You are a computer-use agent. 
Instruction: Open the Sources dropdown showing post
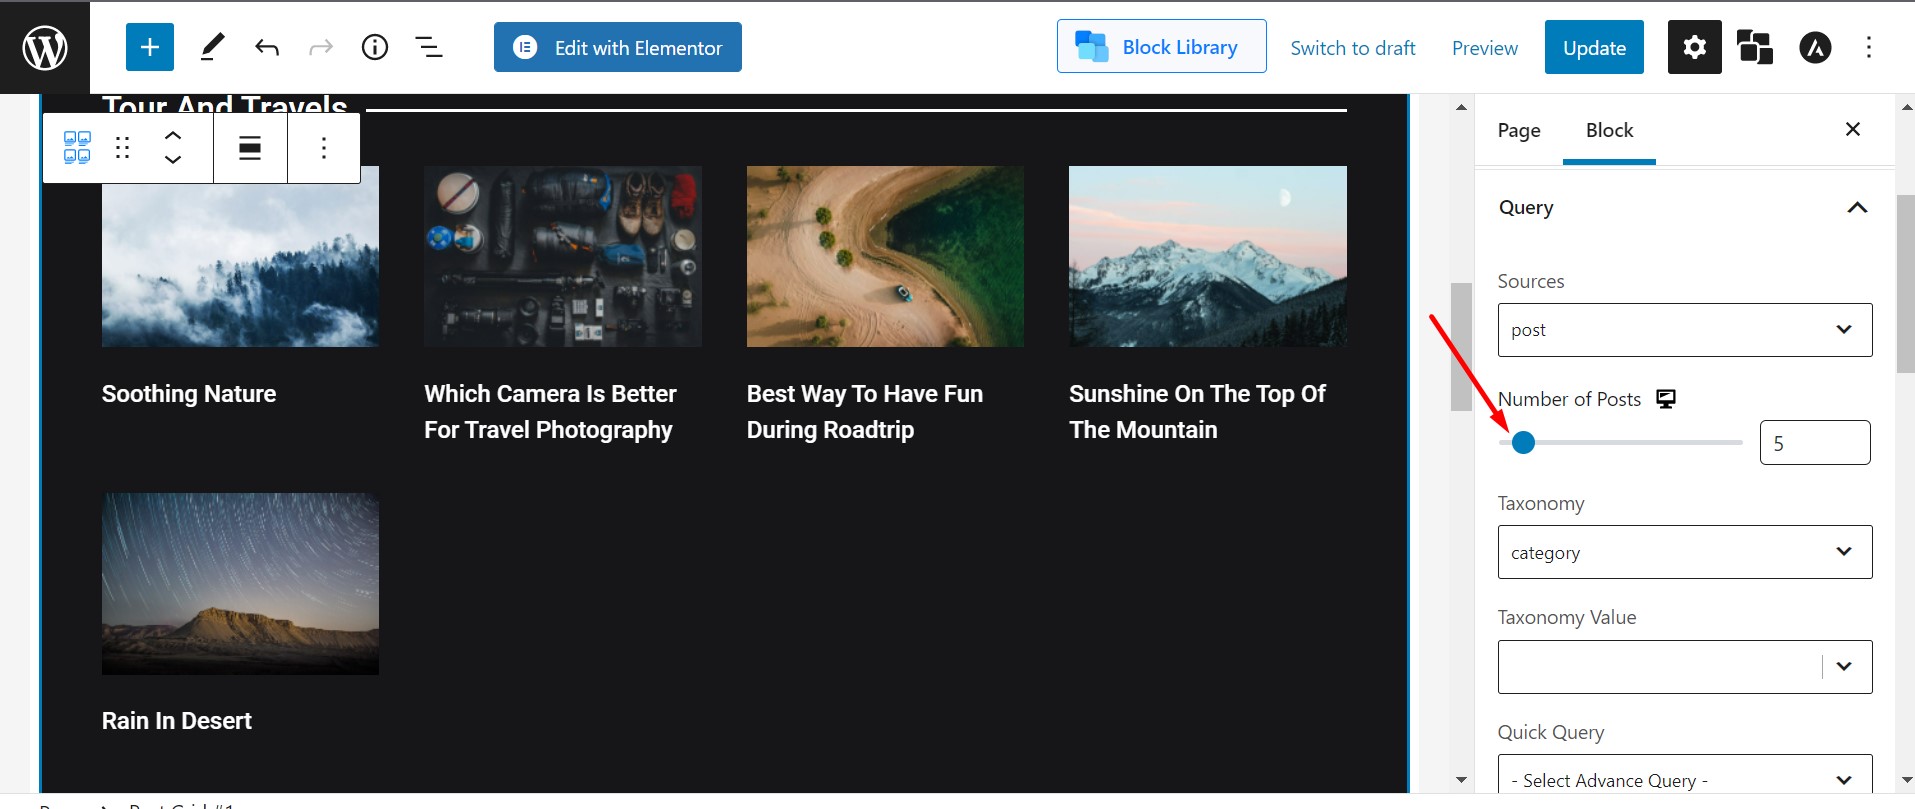[1684, 330]
